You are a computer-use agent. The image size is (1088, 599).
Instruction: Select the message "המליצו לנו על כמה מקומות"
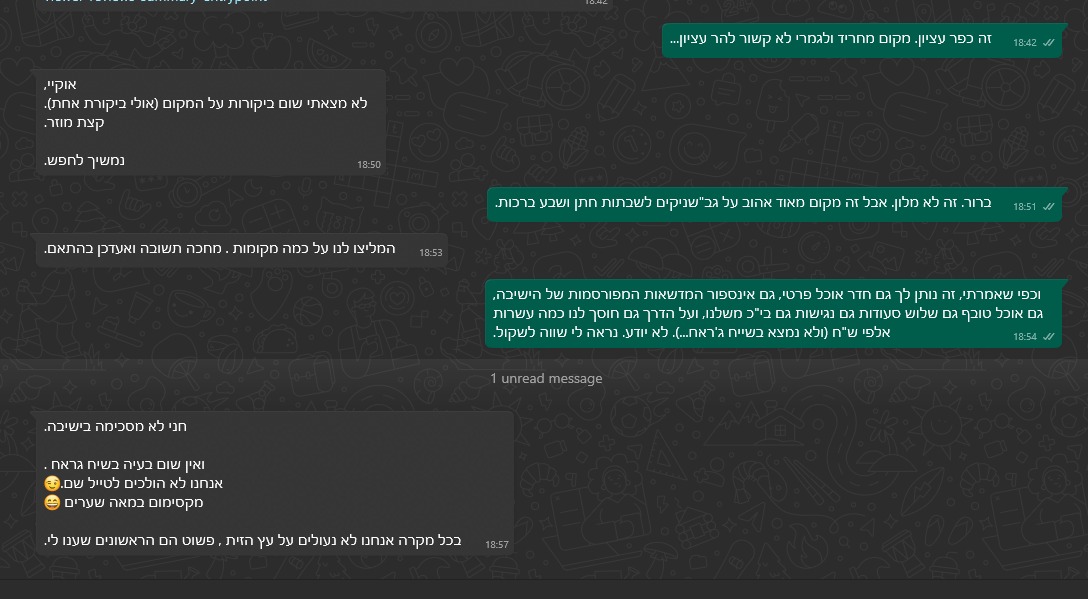pos(220,249)
